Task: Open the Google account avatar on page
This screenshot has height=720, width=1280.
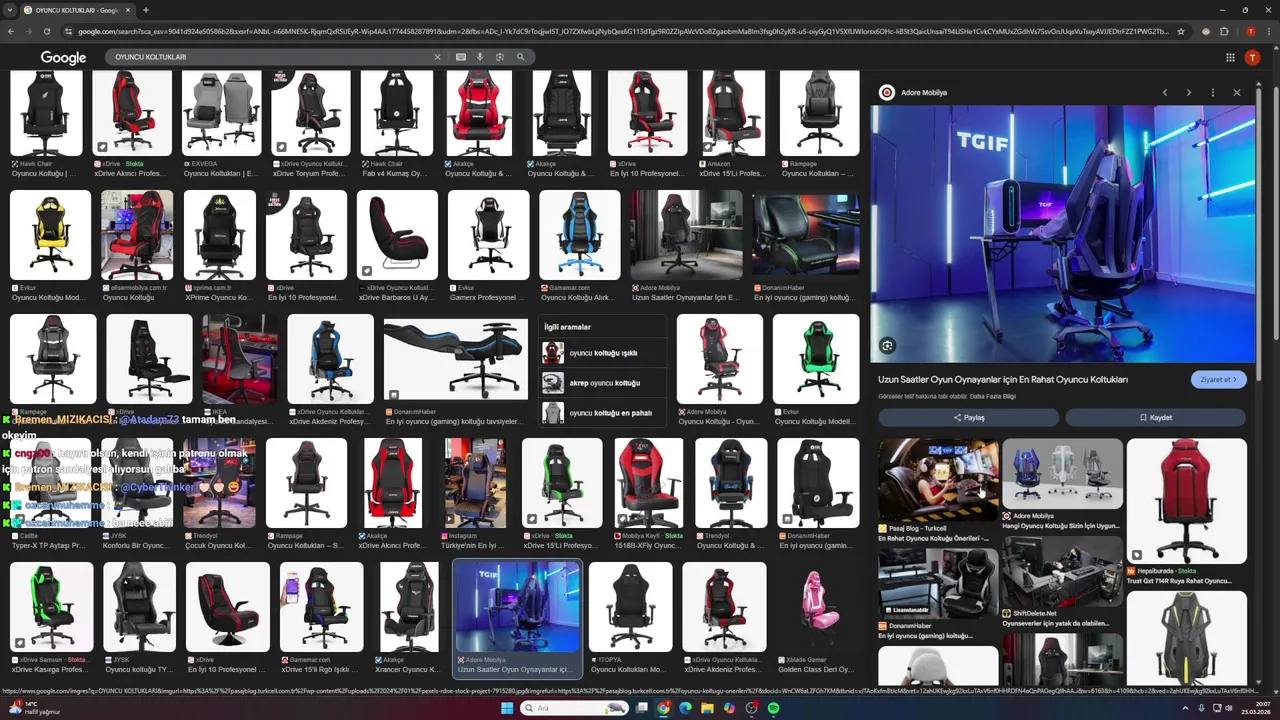Action: (1252, 57)
